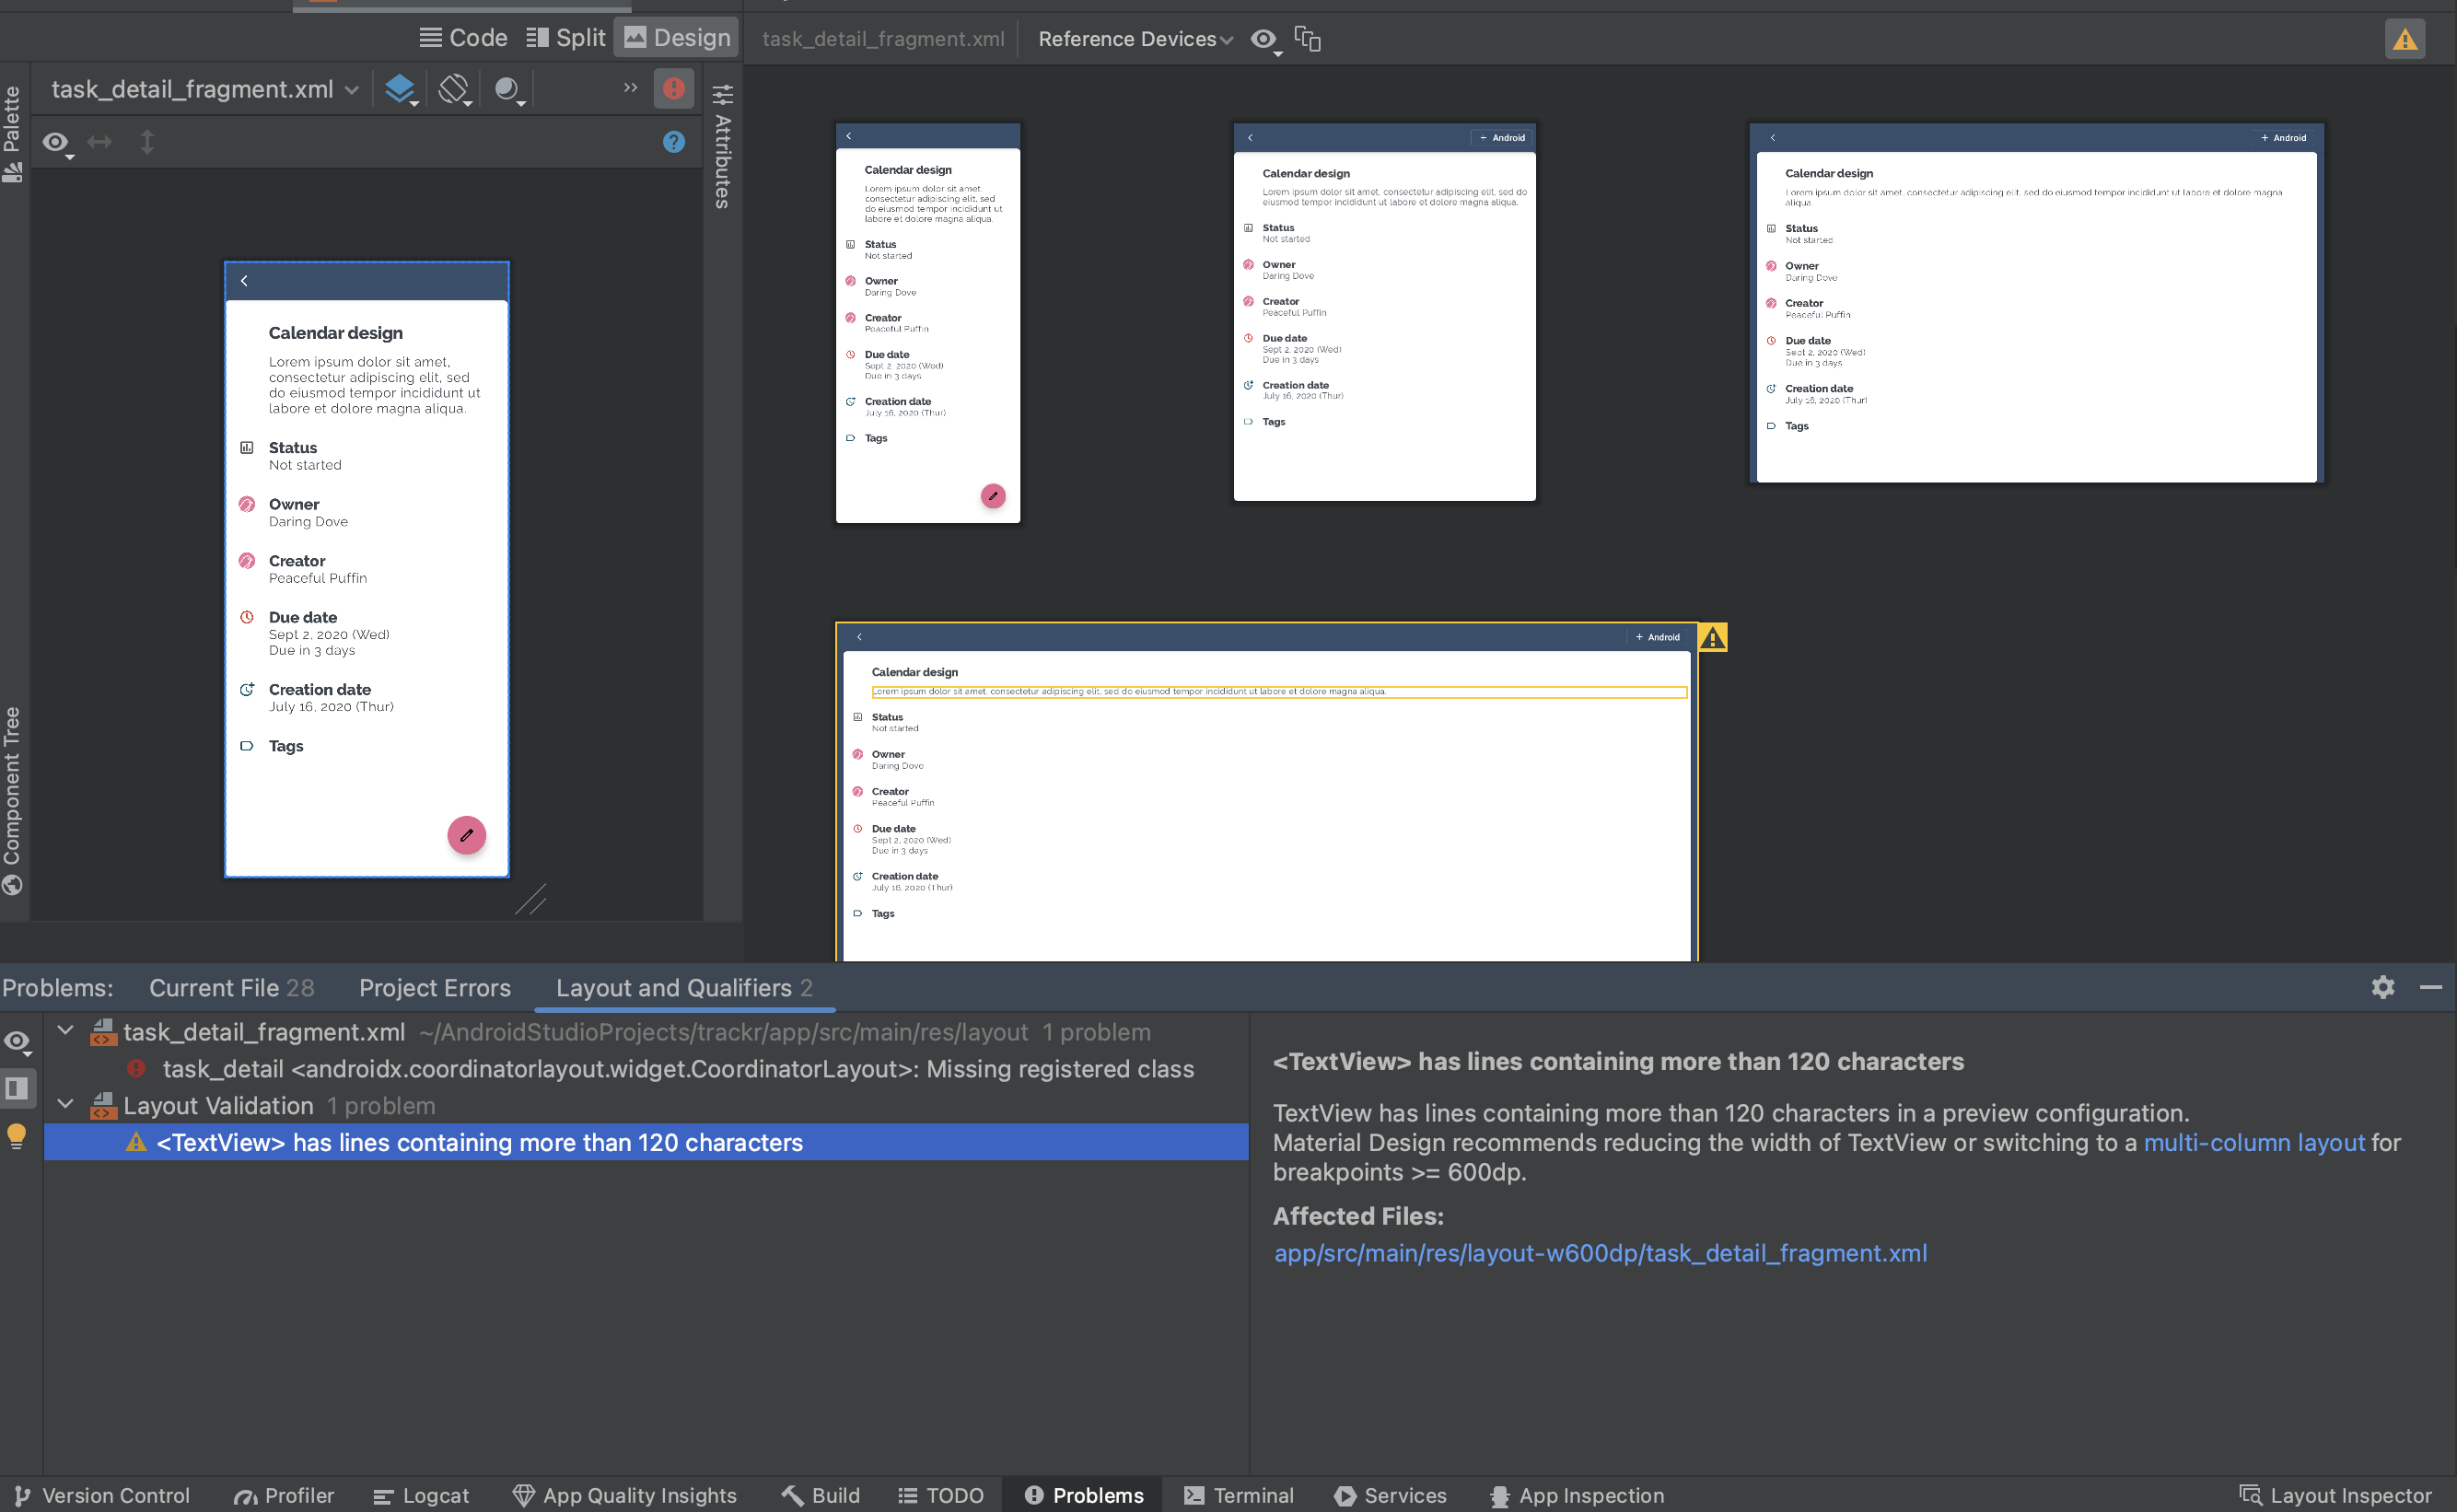Click the warning icon on large preview

tap(1711, 636)
